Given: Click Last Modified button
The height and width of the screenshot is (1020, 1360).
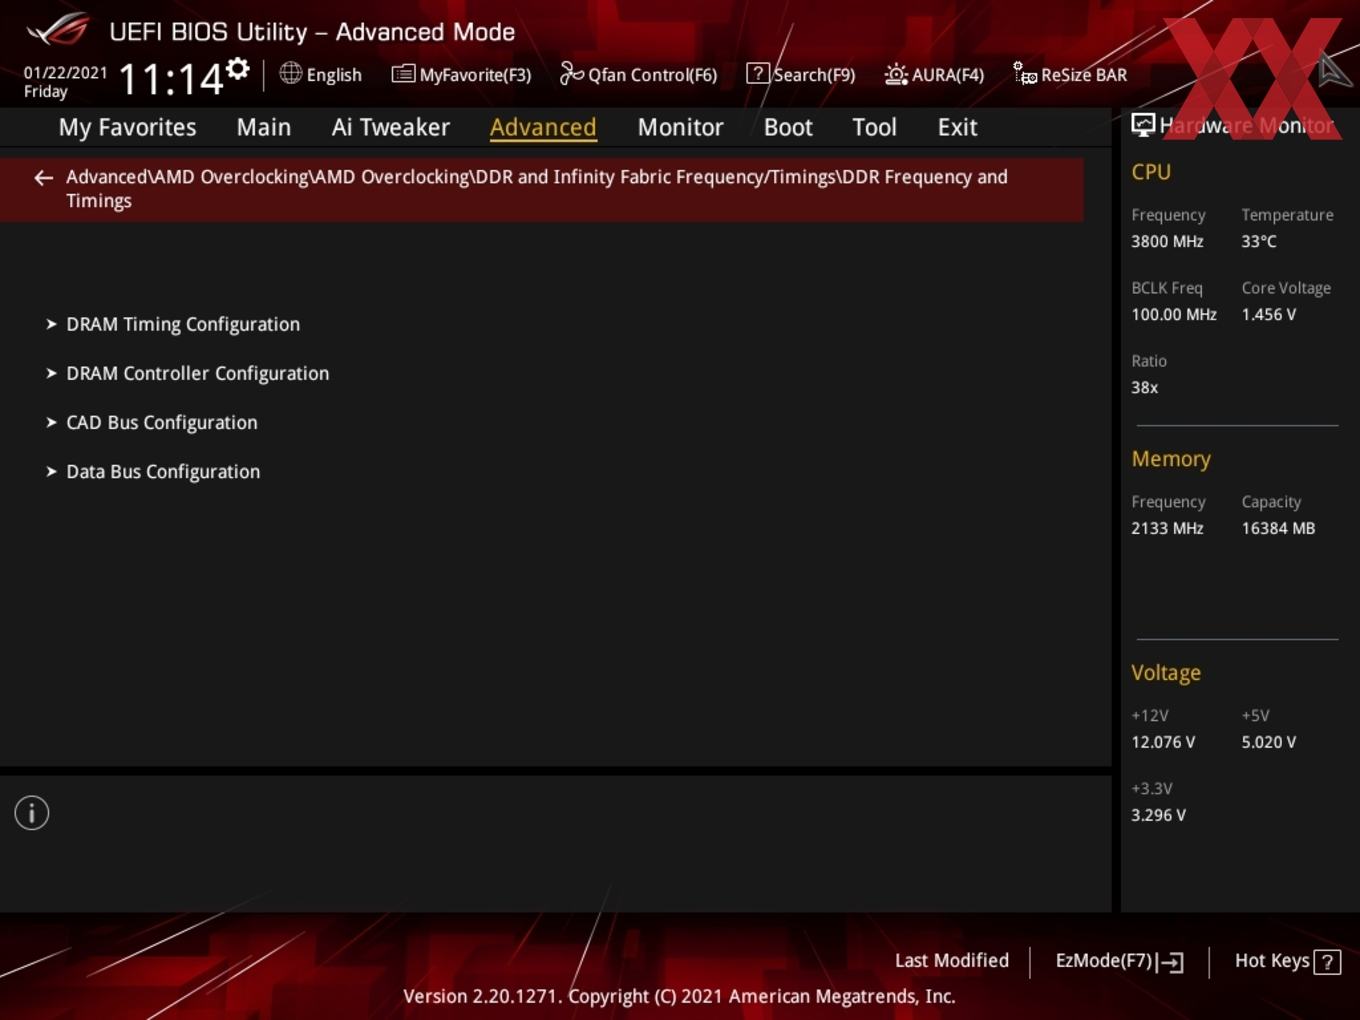Looking at the screenshot, I should 952,961.
